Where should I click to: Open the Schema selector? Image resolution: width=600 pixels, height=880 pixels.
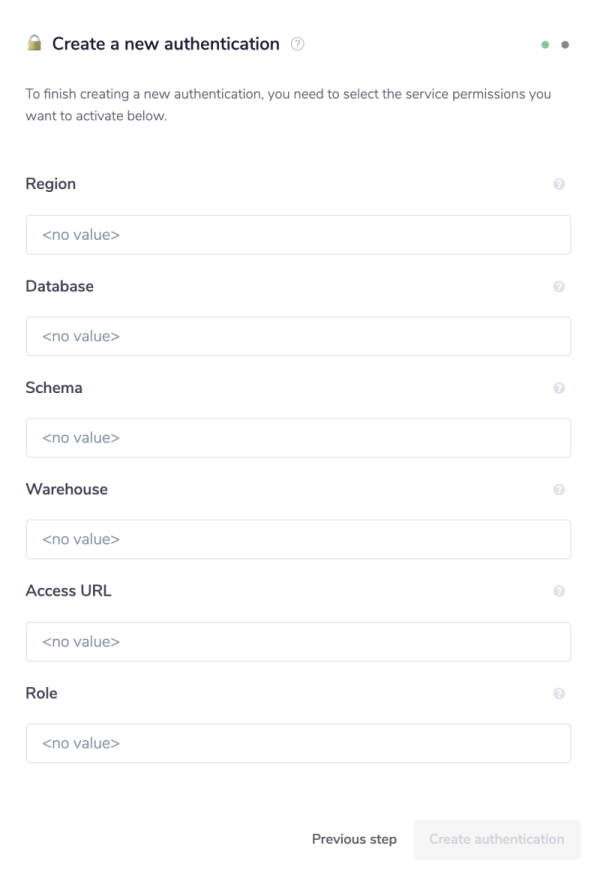pyautogui.click(x=298, y=437)
